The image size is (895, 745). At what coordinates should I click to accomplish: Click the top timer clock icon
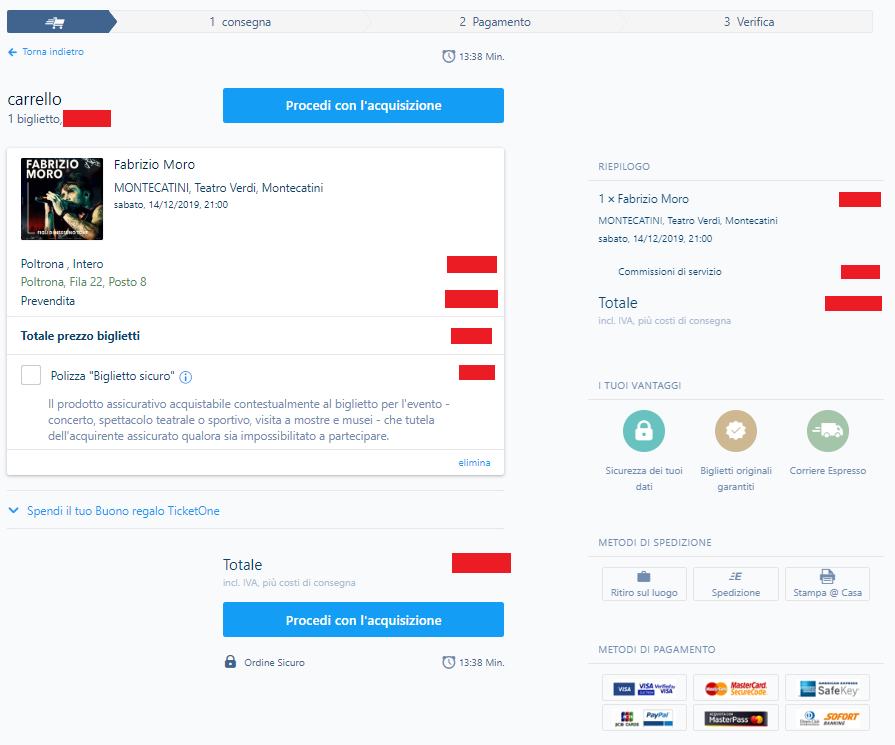[449, 56]
